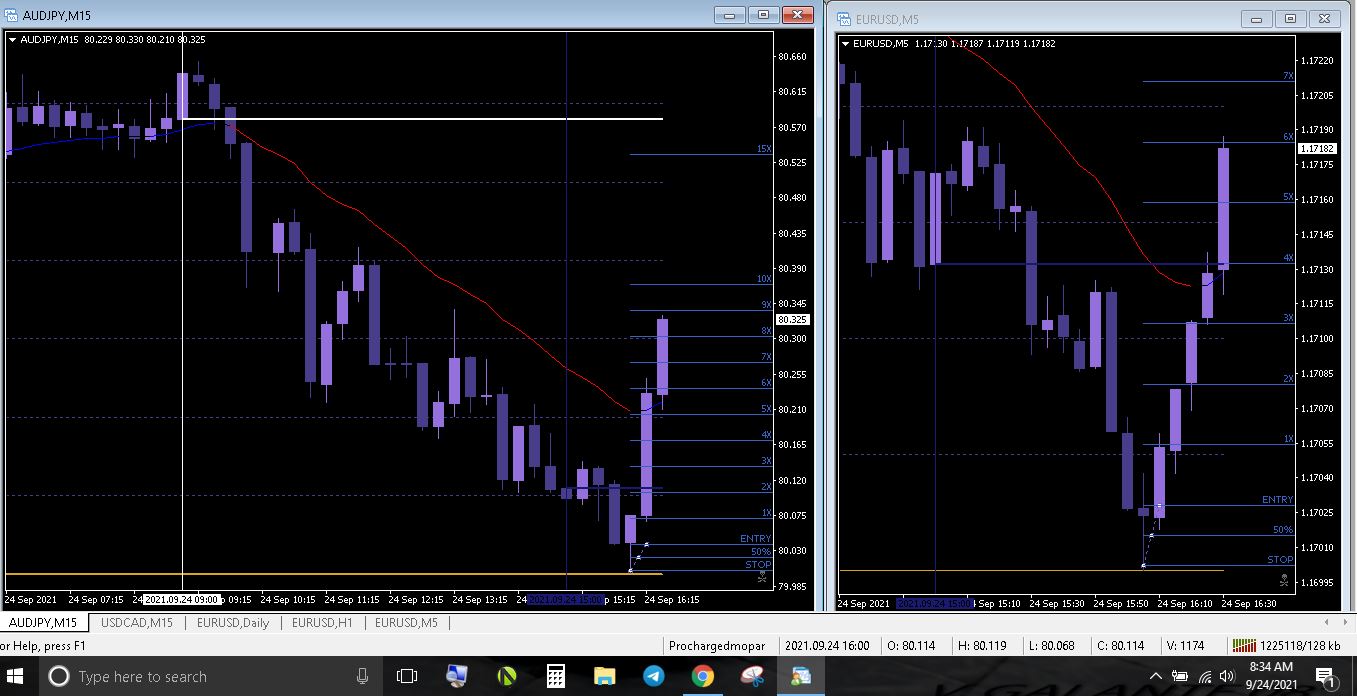Click the 7X level label on EURUSD chart
Viewport: 1357px width, 696px height.
(1288, 76)
